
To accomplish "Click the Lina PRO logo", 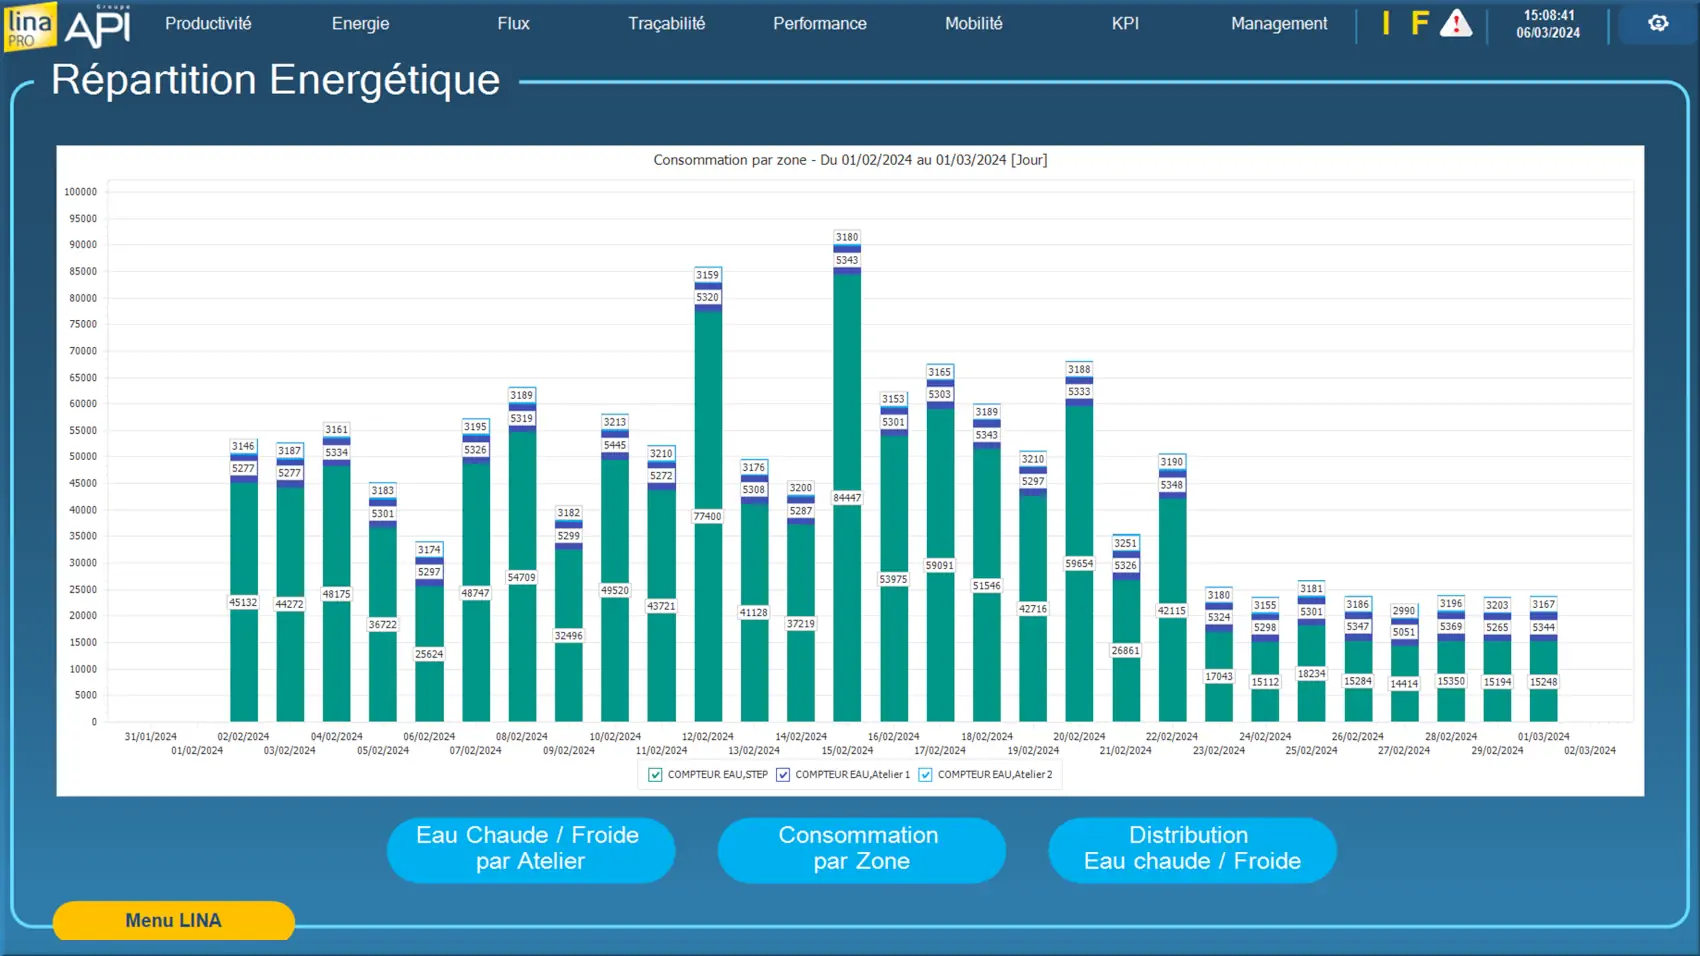I will click(x=29, y=25).
